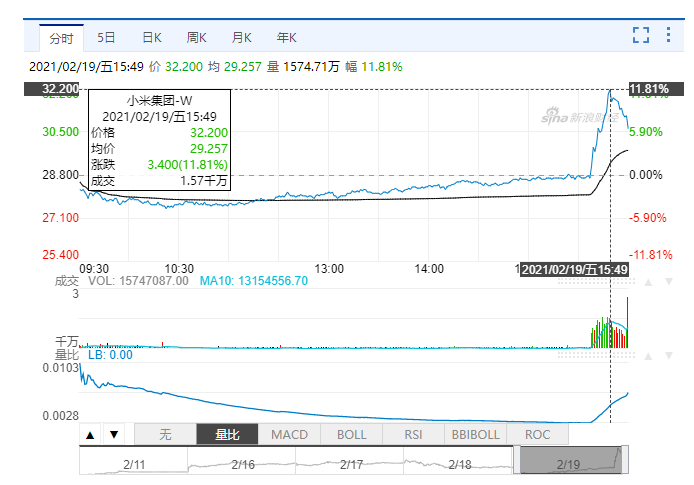The width and height of the screenshot is (694, 485).
Task: Click the 25.400 price axis label
Action: [61, 255]
